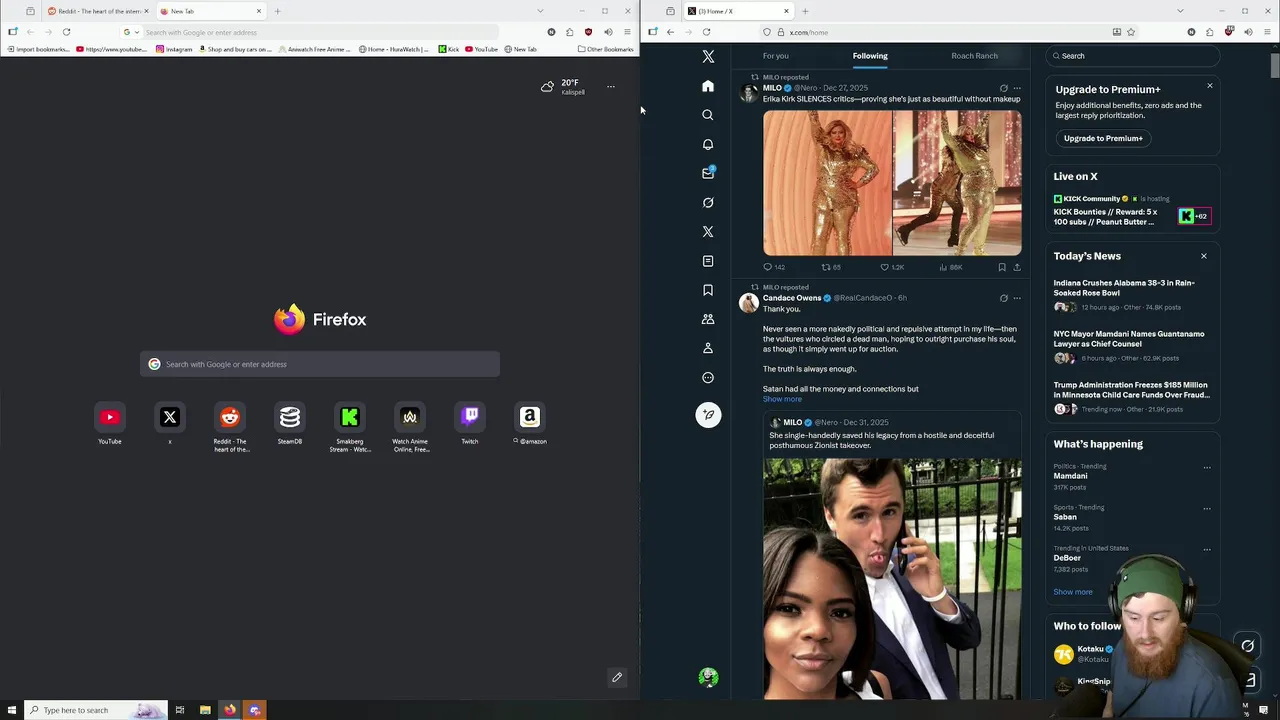Switch to the For you tab
The height and width of the screenshot is (720, 1280).
click(776, 56)
